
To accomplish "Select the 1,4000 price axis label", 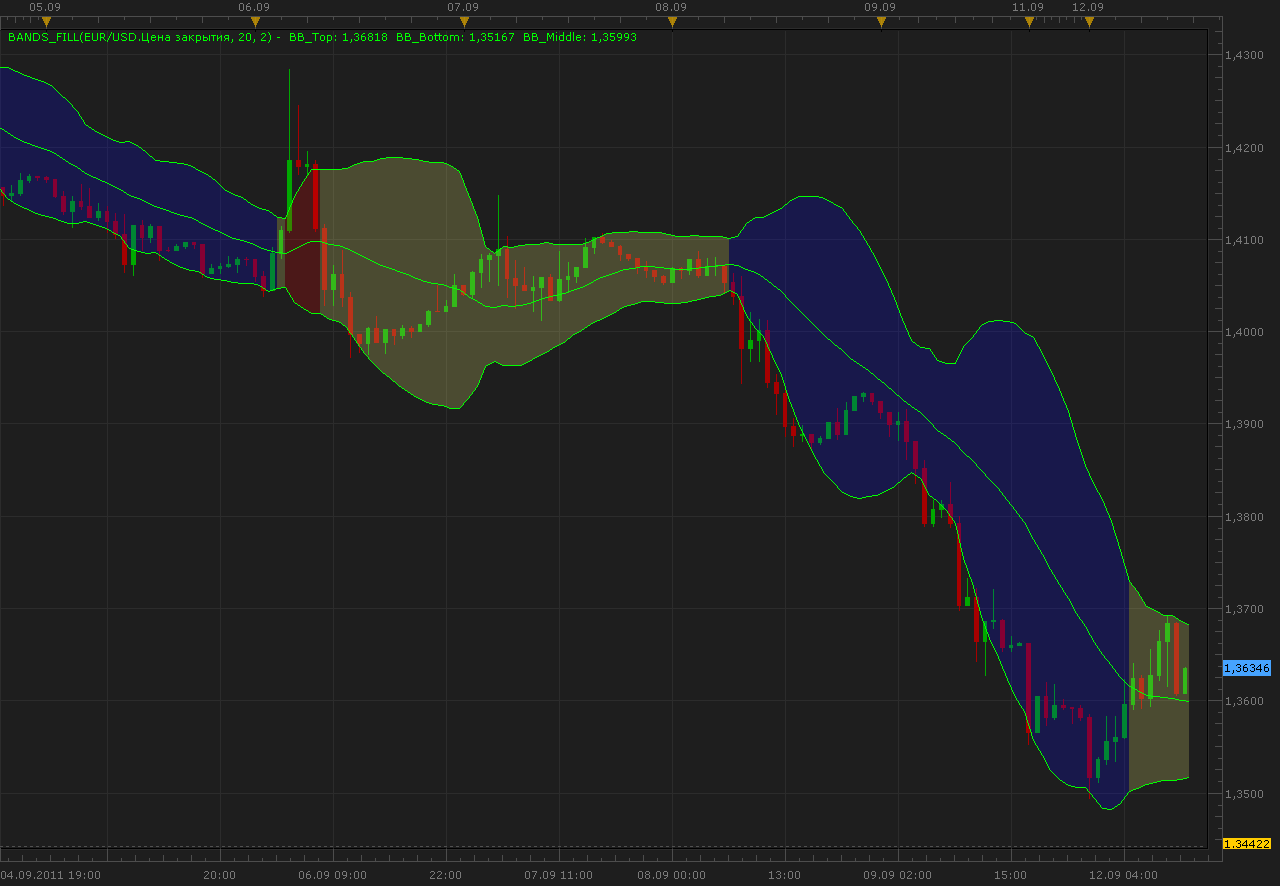I will [x=1245, y=332].
